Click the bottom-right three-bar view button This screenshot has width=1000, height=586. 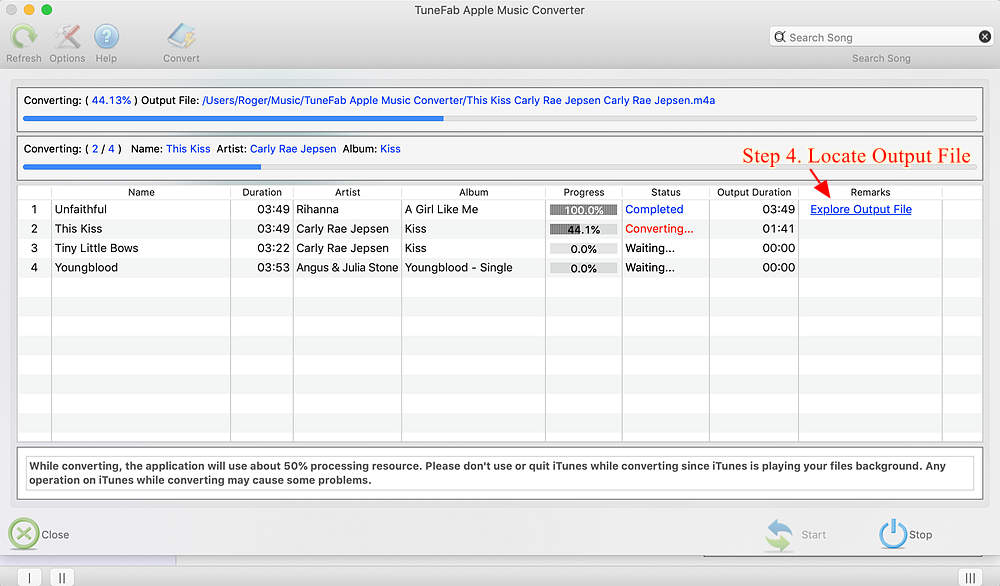968,577
